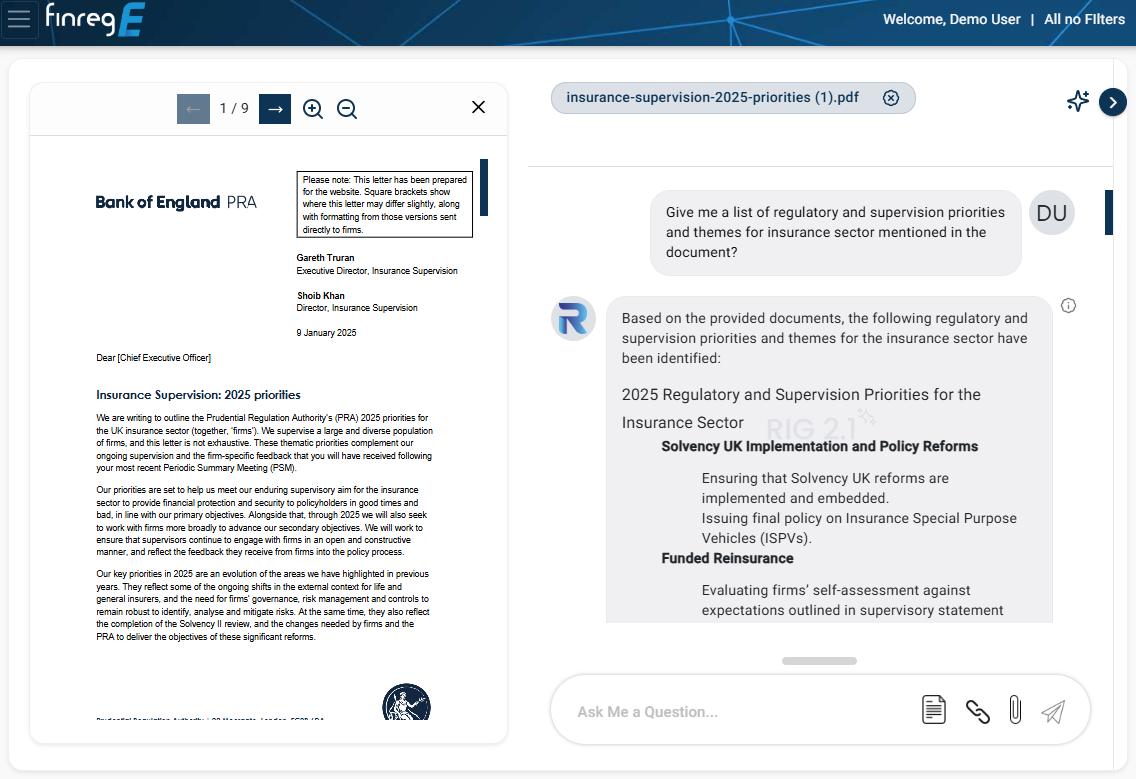Screen dimensions: 1136x779
Task: Send the question with paper plane
Action: point(1053,712)
